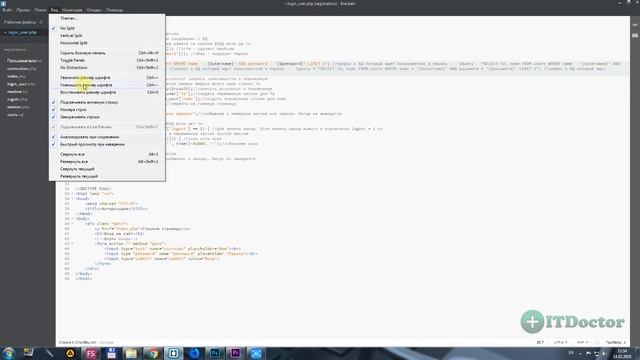Image resolution: width=640 pixels, height=360 pixels.
Task: Open the Help menu in menu bar
Action: [114, 10]
